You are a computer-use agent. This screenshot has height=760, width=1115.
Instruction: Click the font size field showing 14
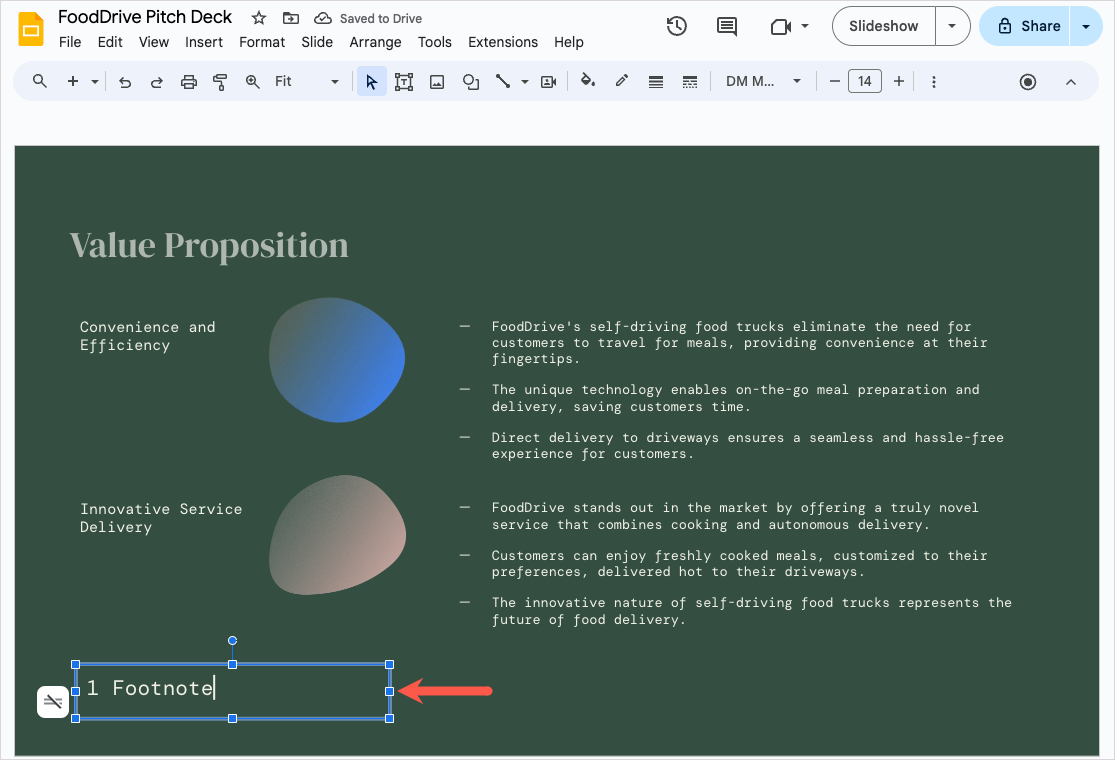point(865,82)
